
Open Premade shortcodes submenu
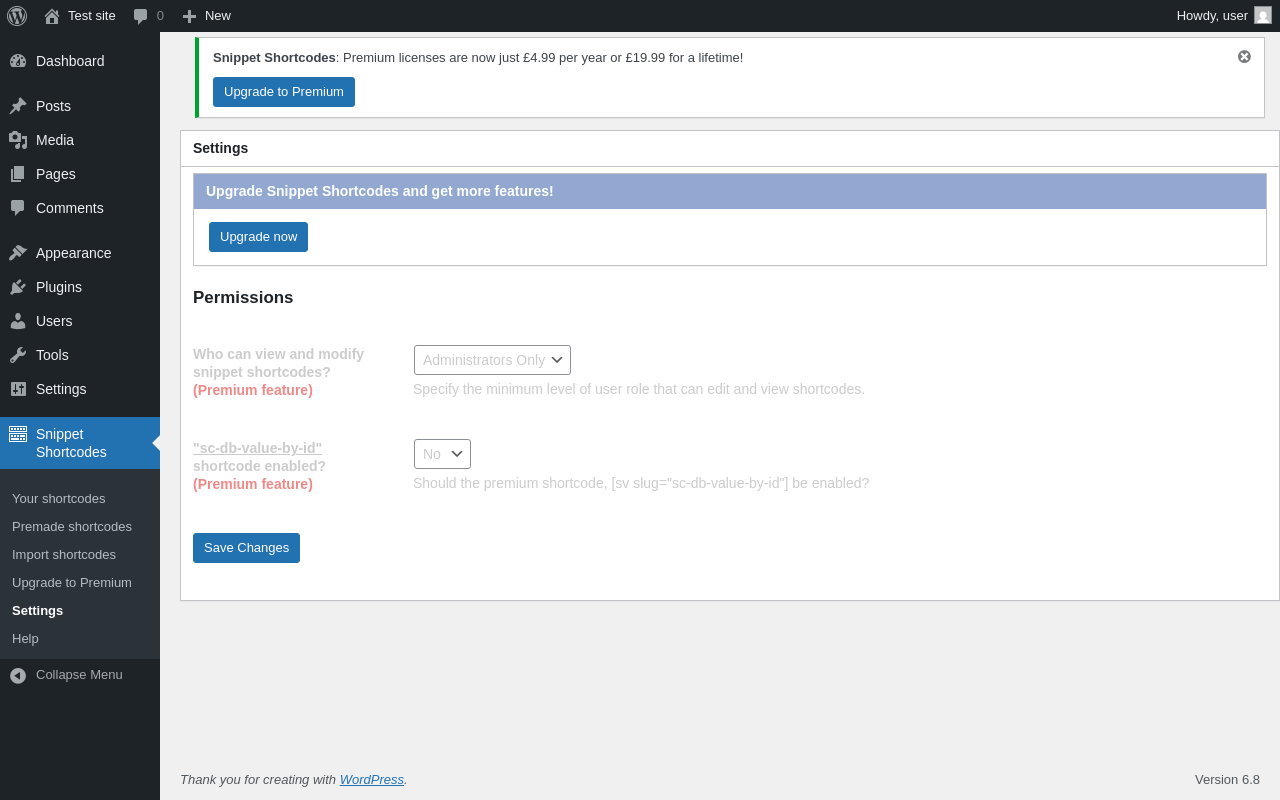pos(72,526)
